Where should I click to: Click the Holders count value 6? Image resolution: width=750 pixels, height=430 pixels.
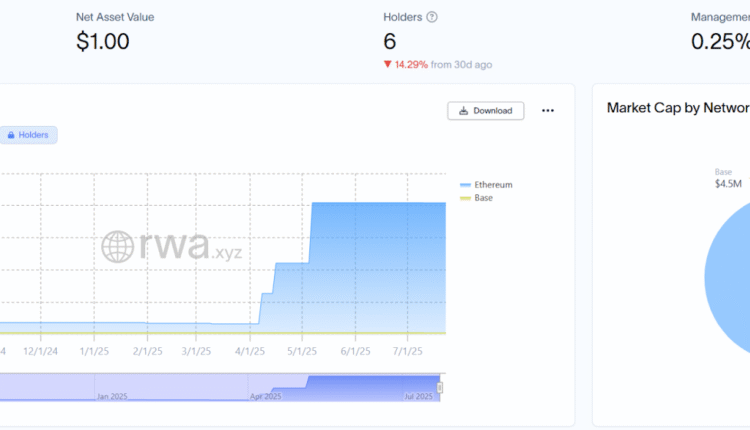pos(390,42)
